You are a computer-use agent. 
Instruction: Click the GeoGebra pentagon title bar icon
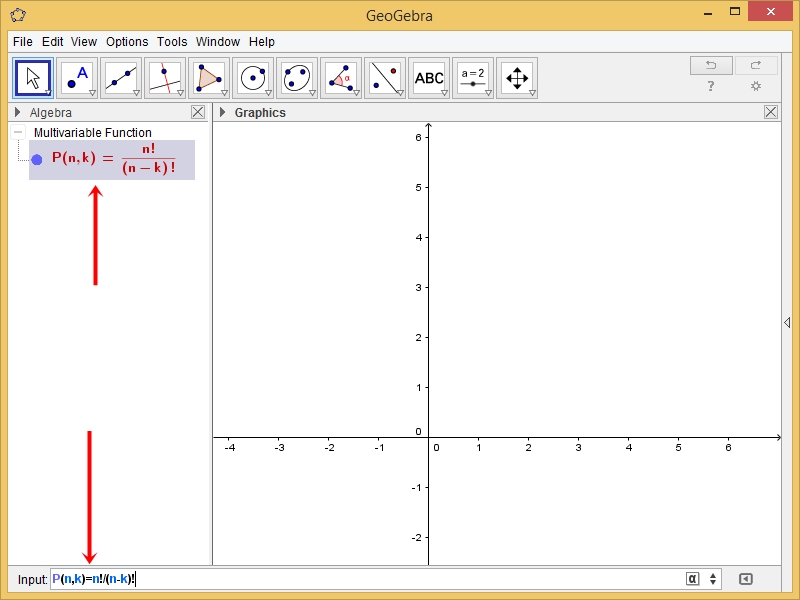18,15
